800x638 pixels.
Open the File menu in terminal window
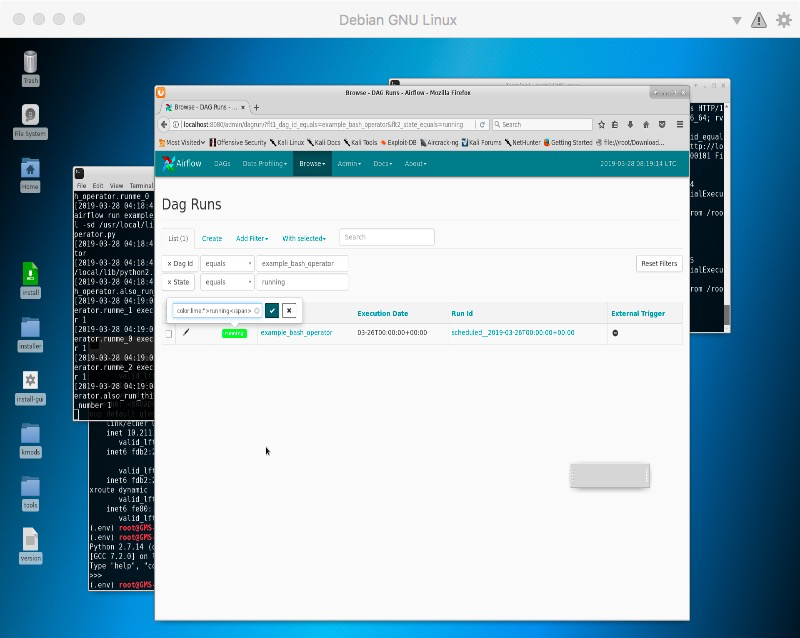[82, 186]
